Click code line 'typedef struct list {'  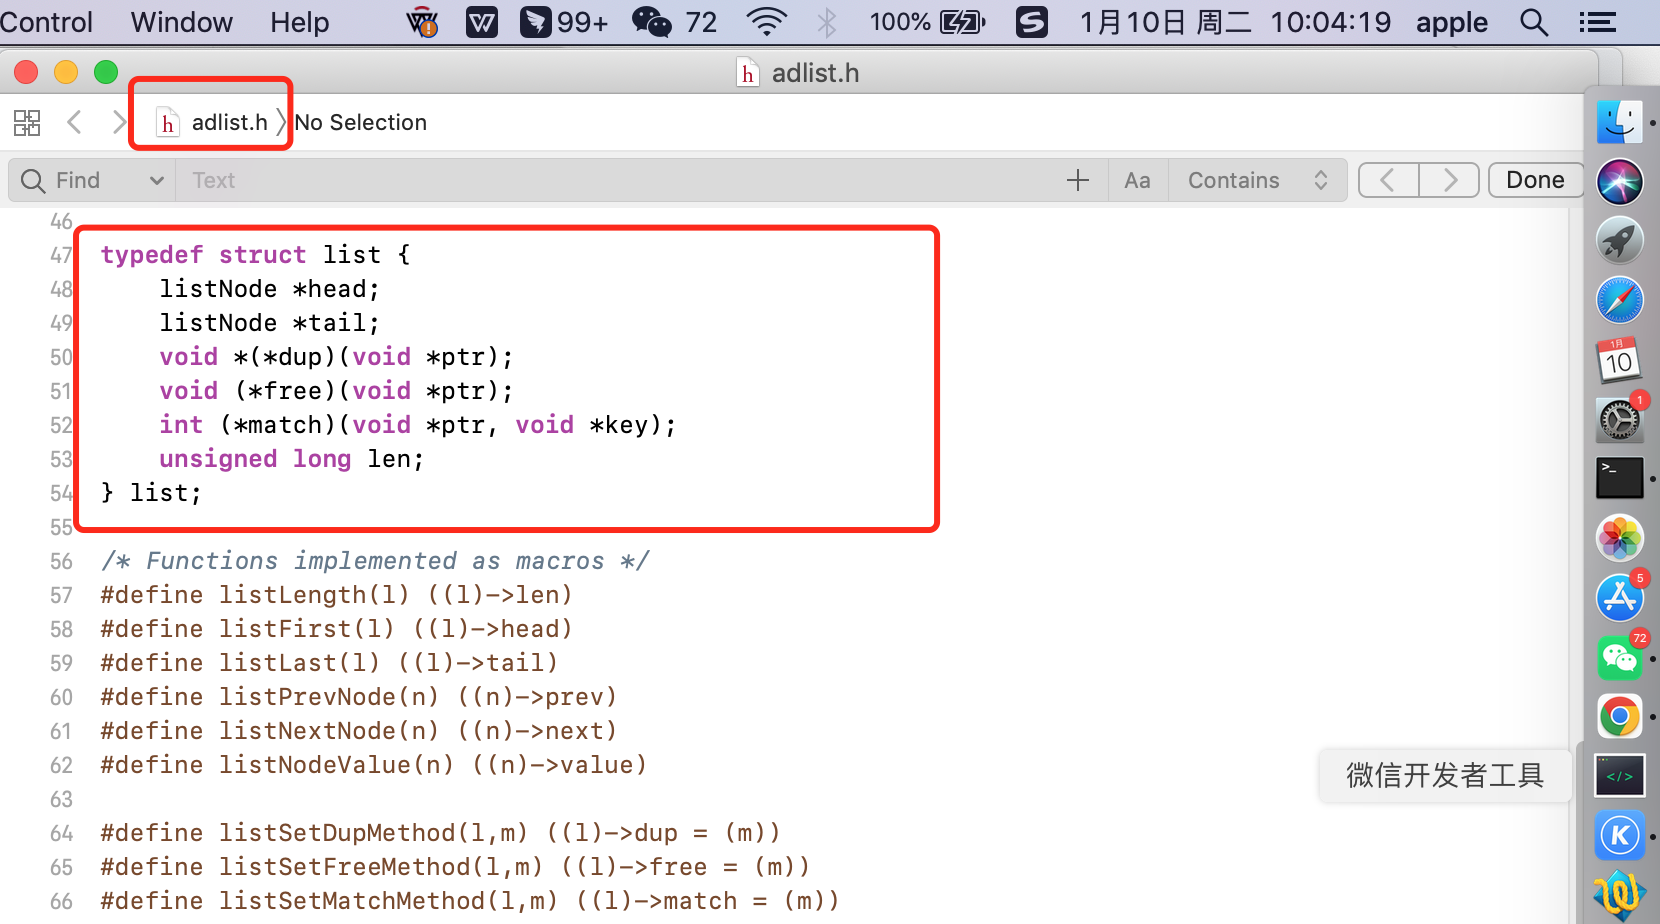[x=255, y=255]
